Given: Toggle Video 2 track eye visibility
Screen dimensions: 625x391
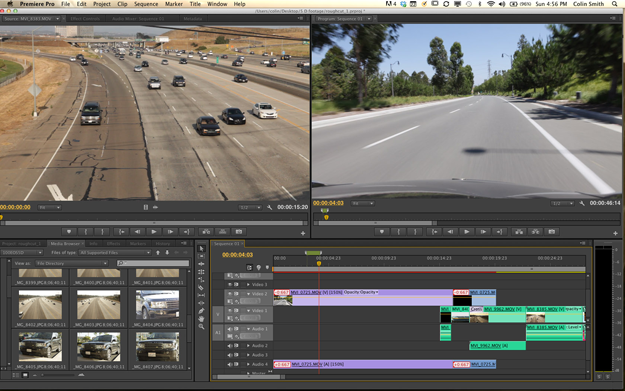Looking at the screenshot, I should [x=230, y=294].
